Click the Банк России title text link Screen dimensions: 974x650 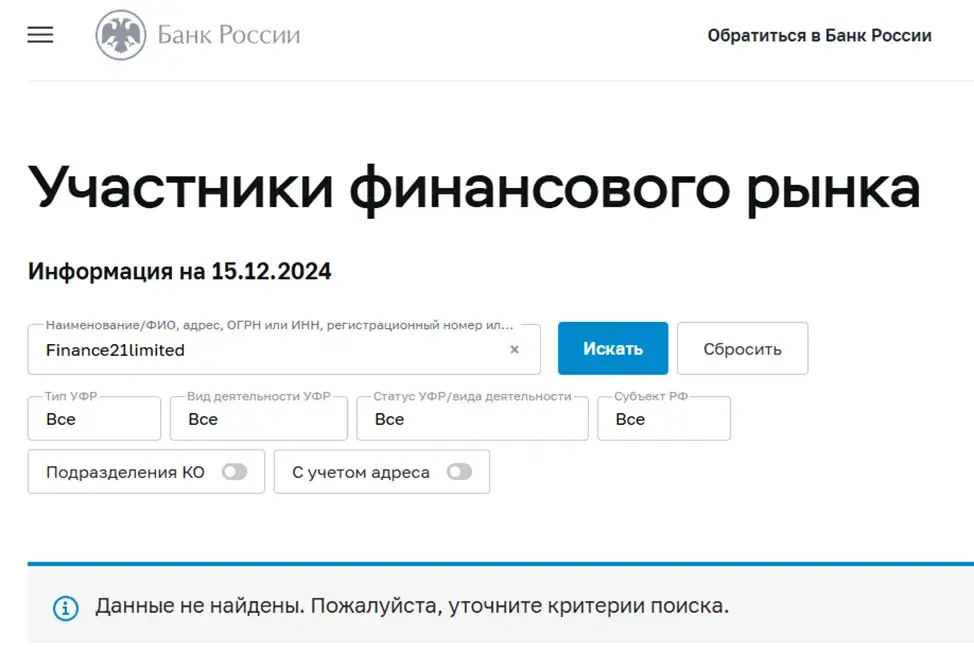tap(229, 35)
